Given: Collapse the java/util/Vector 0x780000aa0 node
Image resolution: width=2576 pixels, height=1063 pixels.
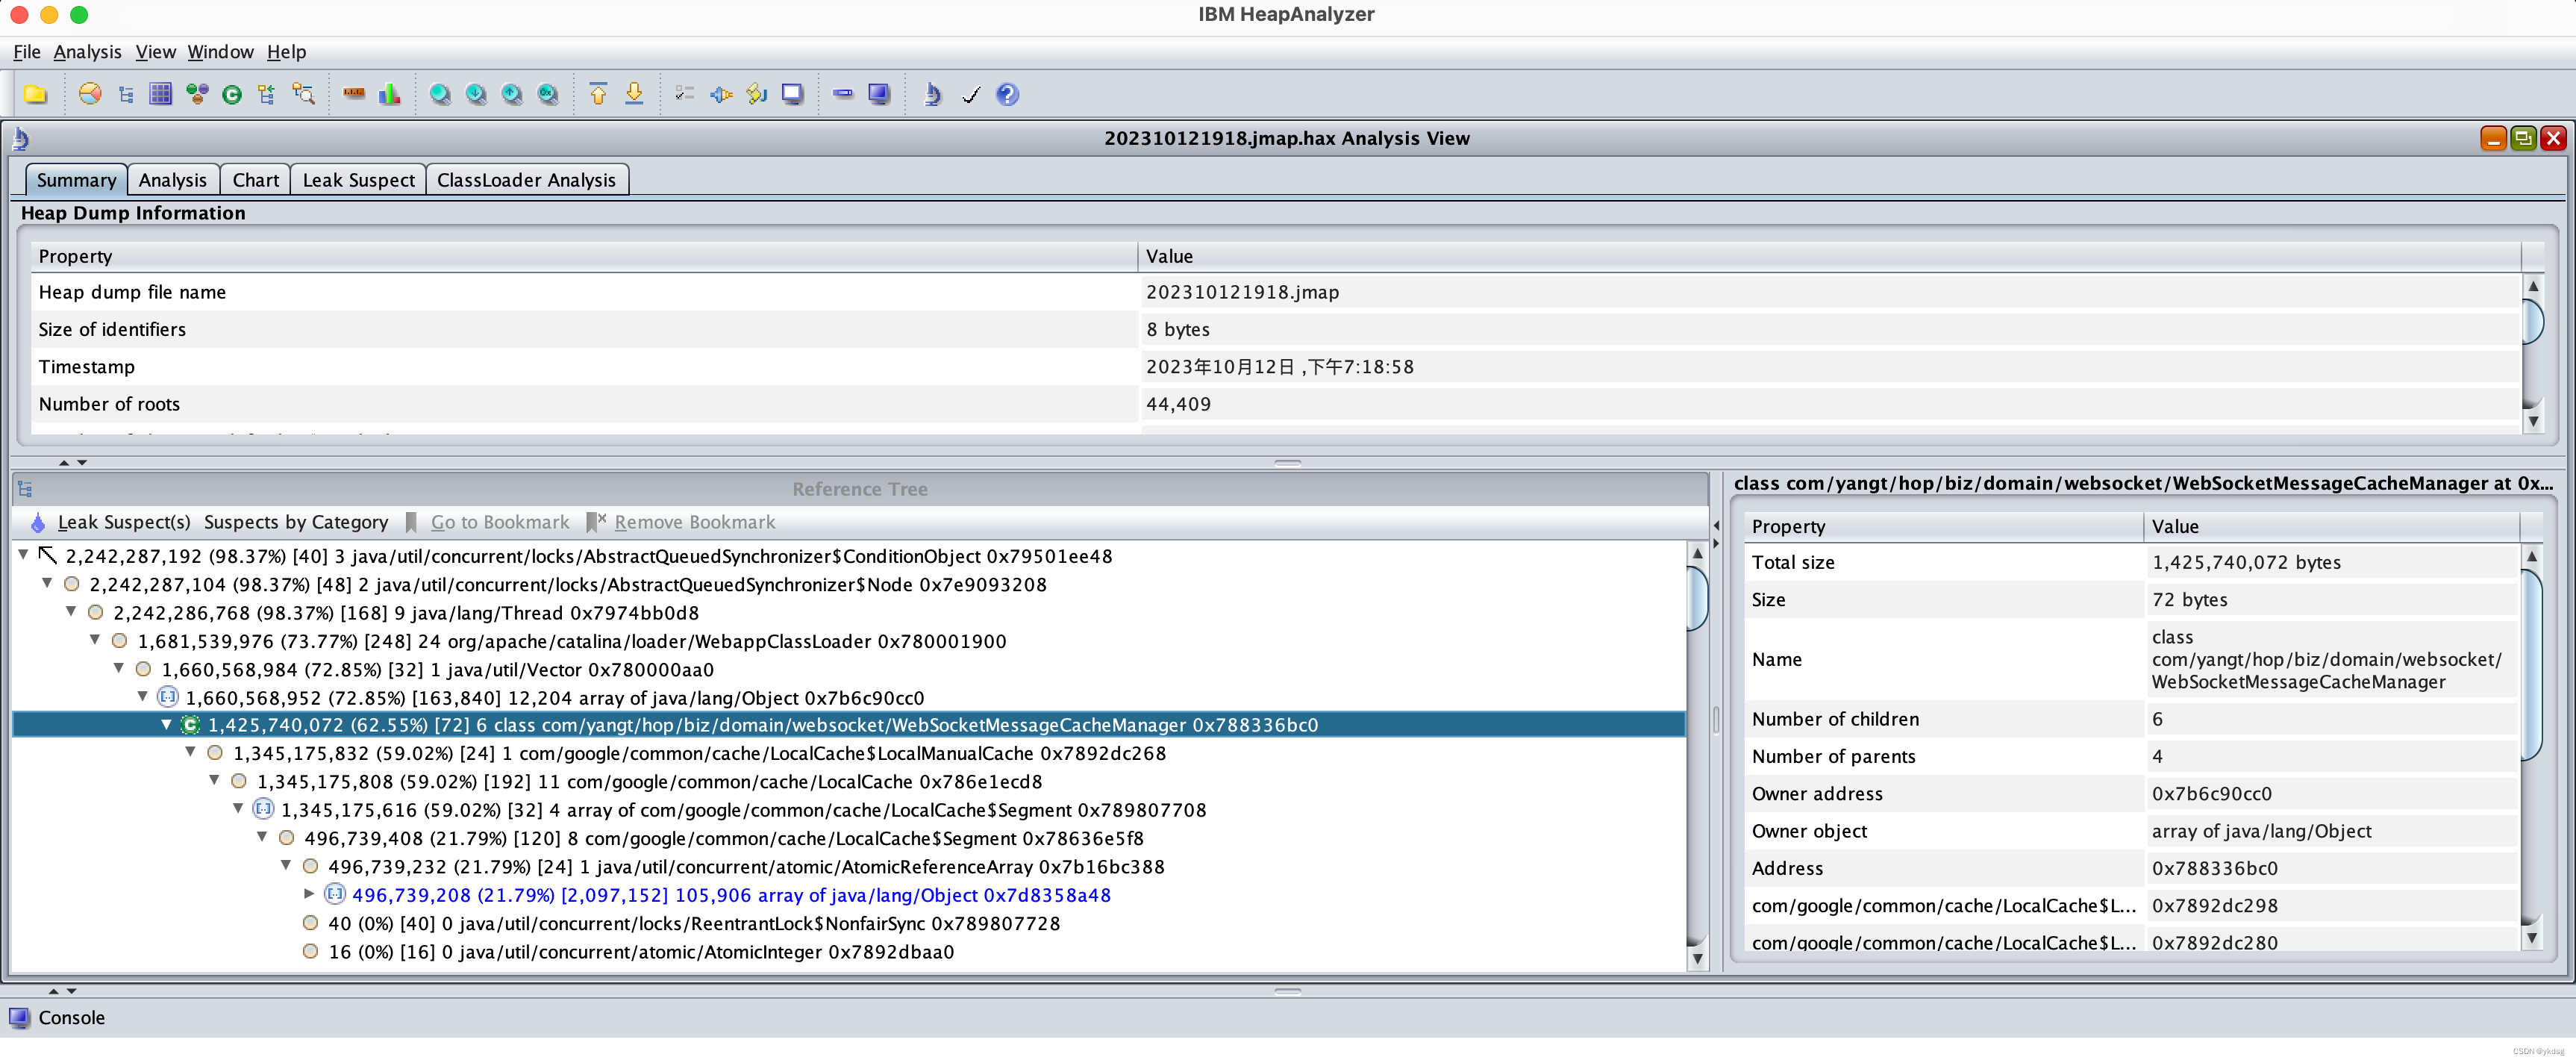Looking at the screenshot, I should tap(119, 667).
